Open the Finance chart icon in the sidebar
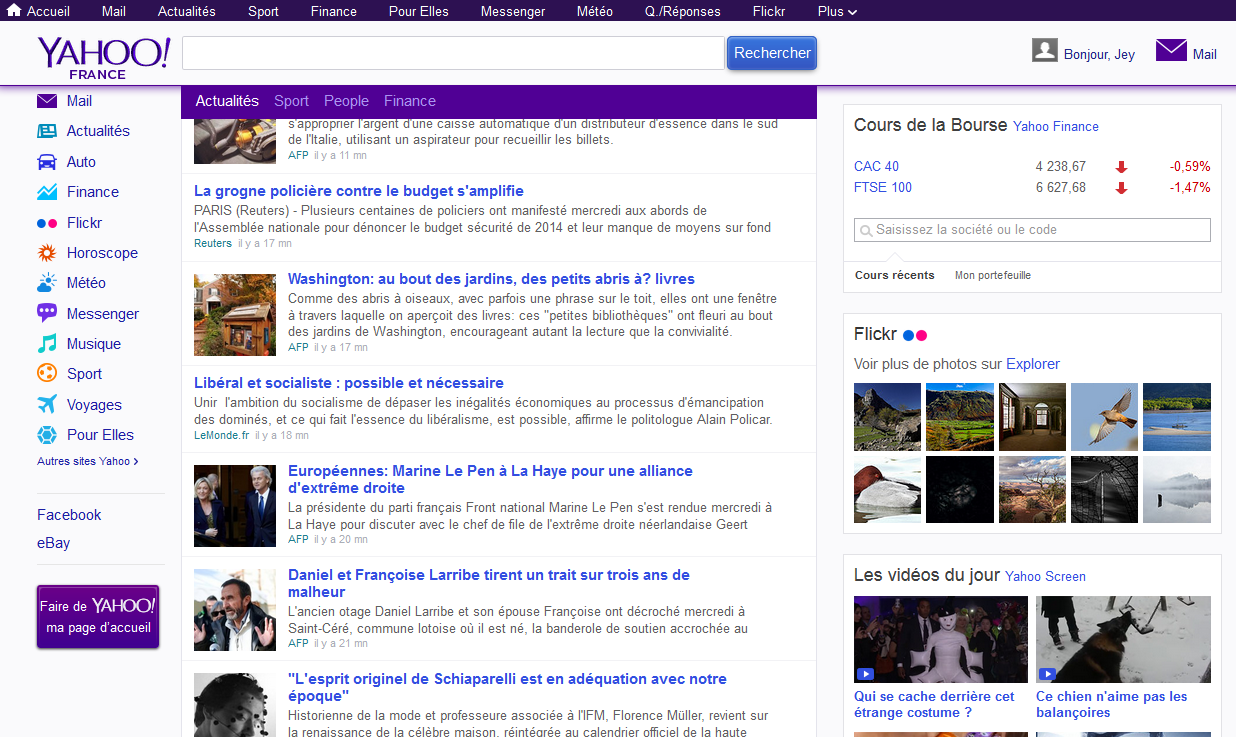The height and width of the screenshot is (737, 1236). click(x=47, y=192)
